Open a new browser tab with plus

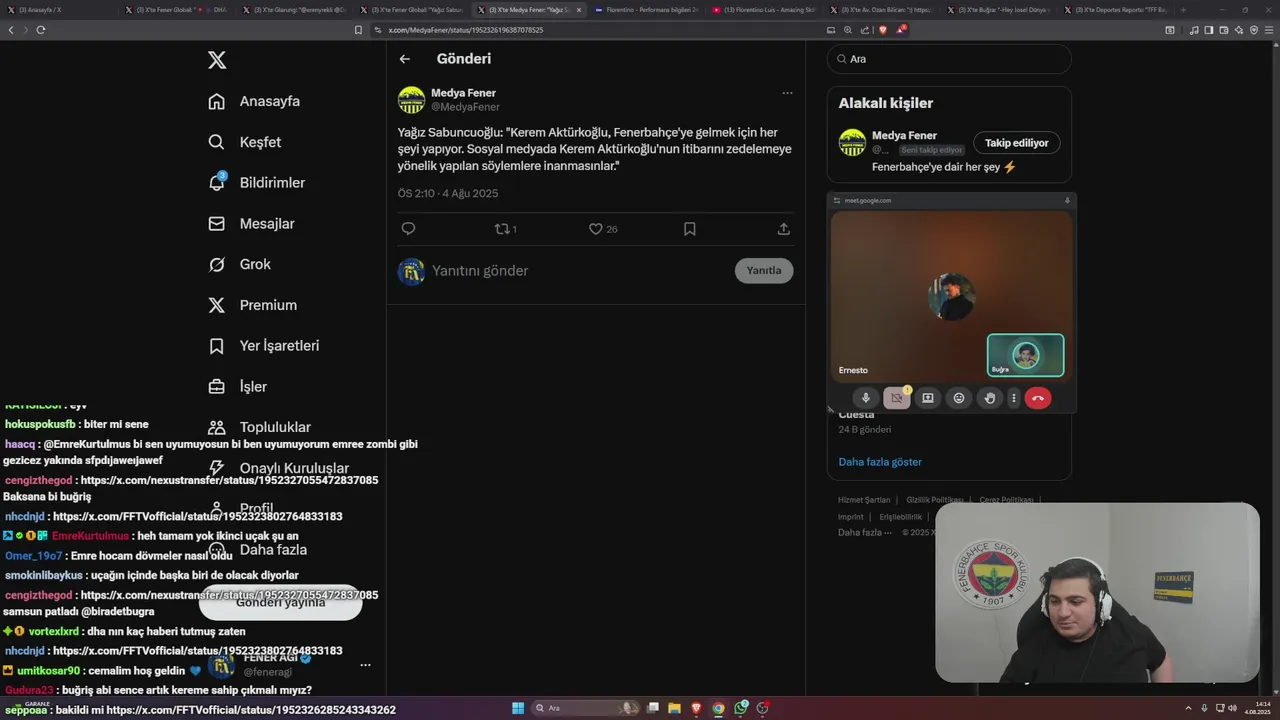1183,10
